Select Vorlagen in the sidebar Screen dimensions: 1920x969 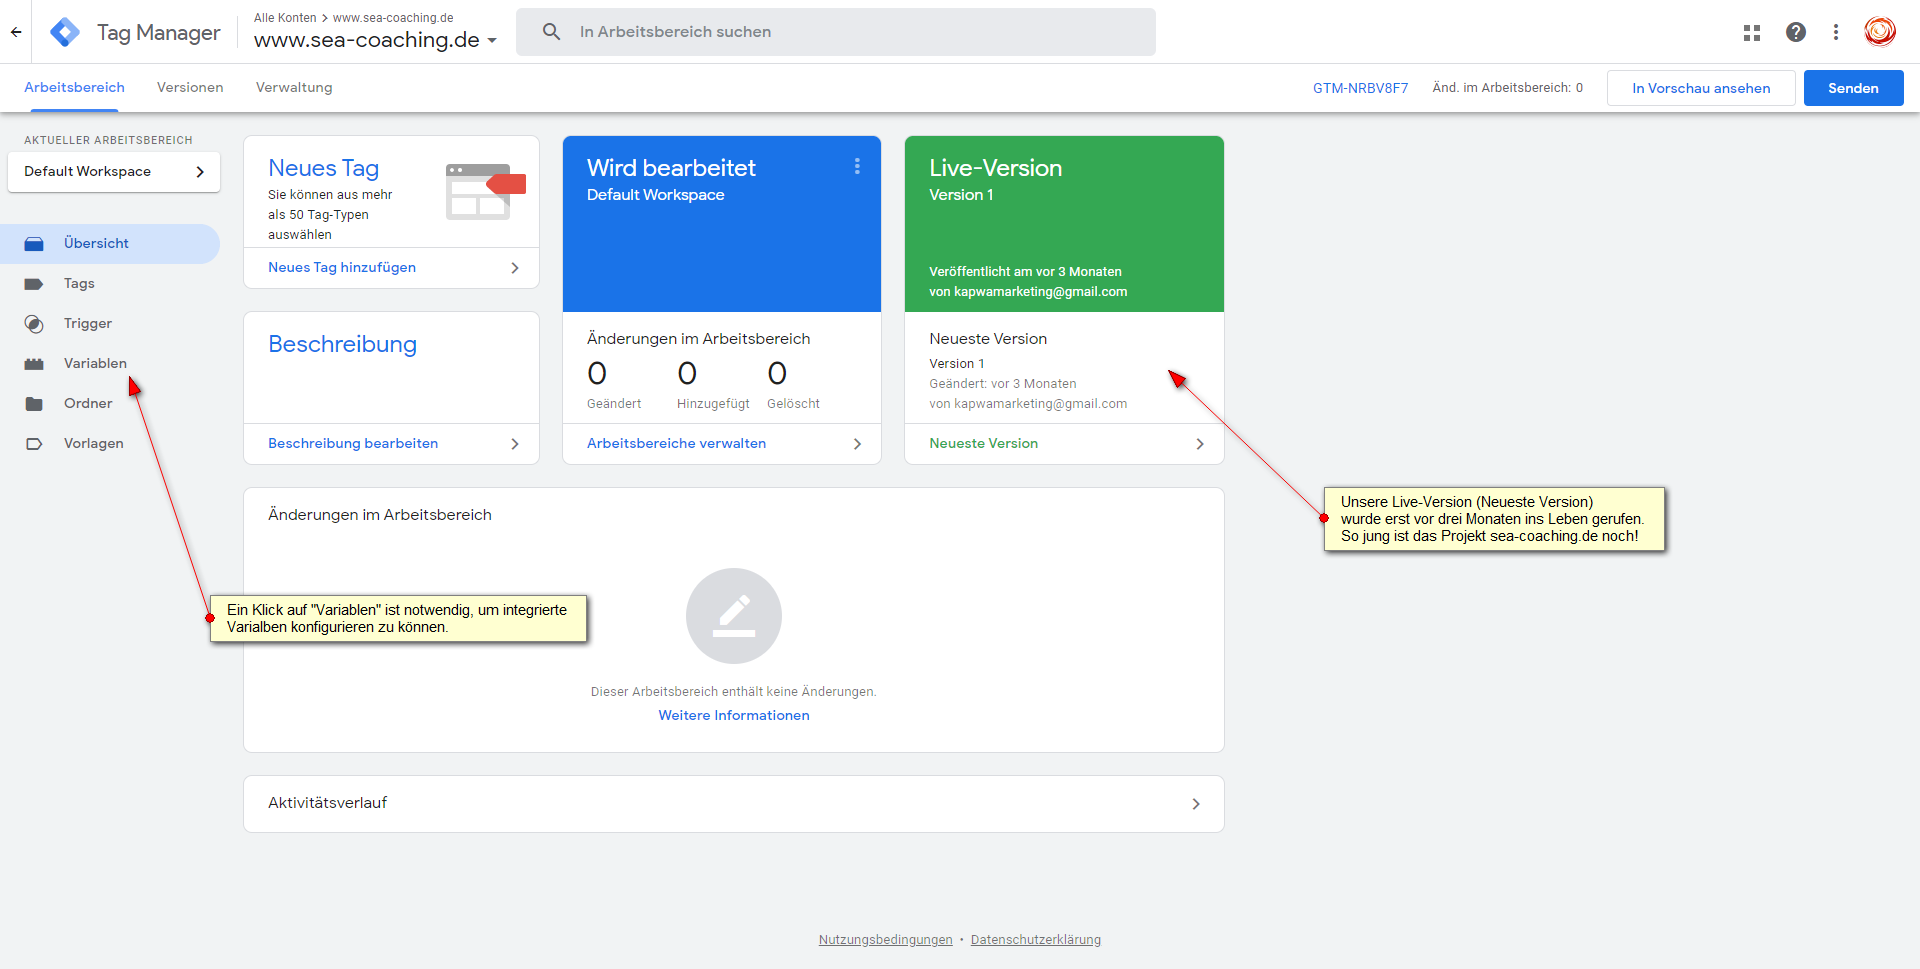tap(94, 444)
